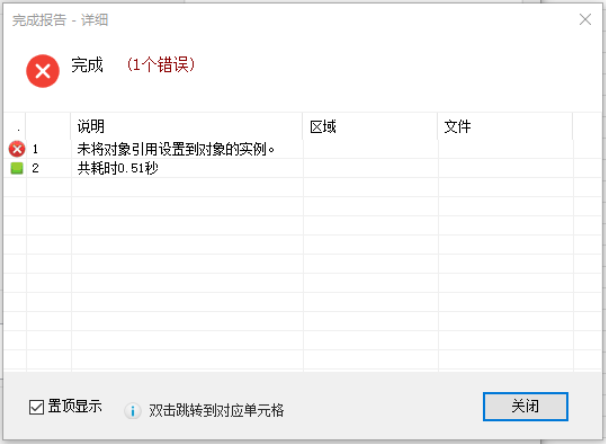
Task: Click the 完成报告 - 详细 window title
Action: pyautogui.click(x=60, y=20)
